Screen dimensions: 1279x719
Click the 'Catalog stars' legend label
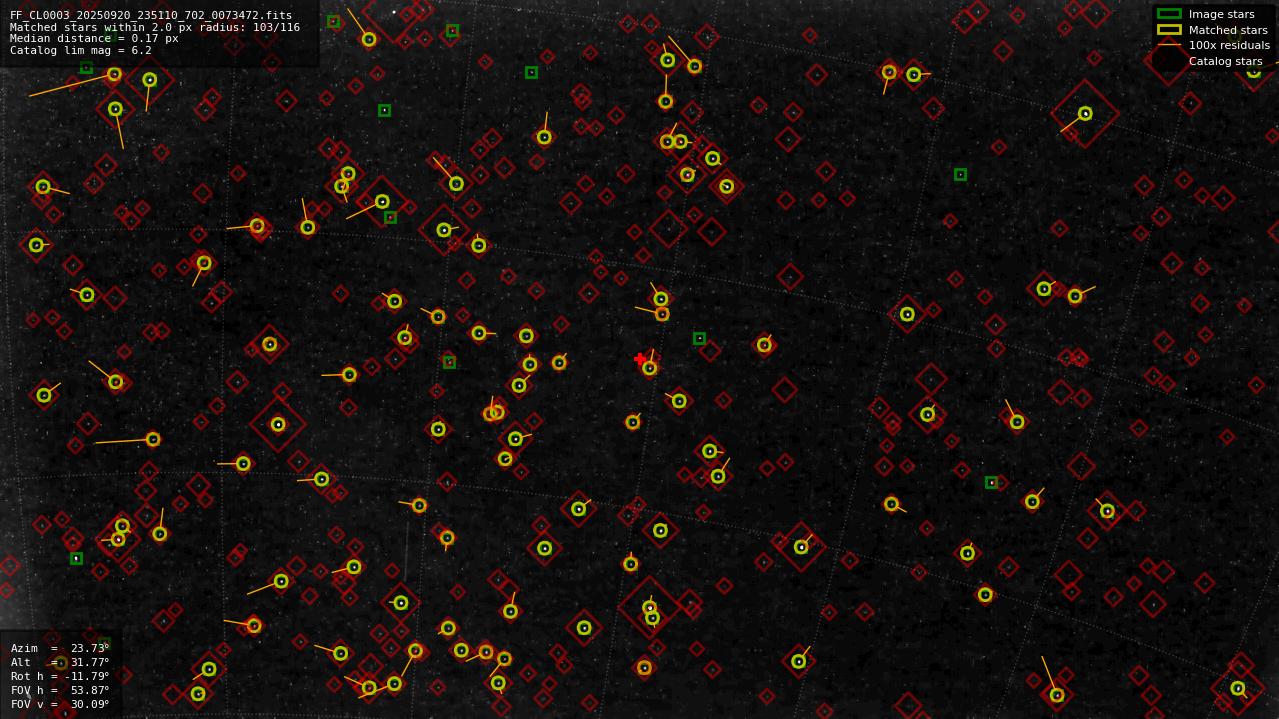(x=1225, y=61)
